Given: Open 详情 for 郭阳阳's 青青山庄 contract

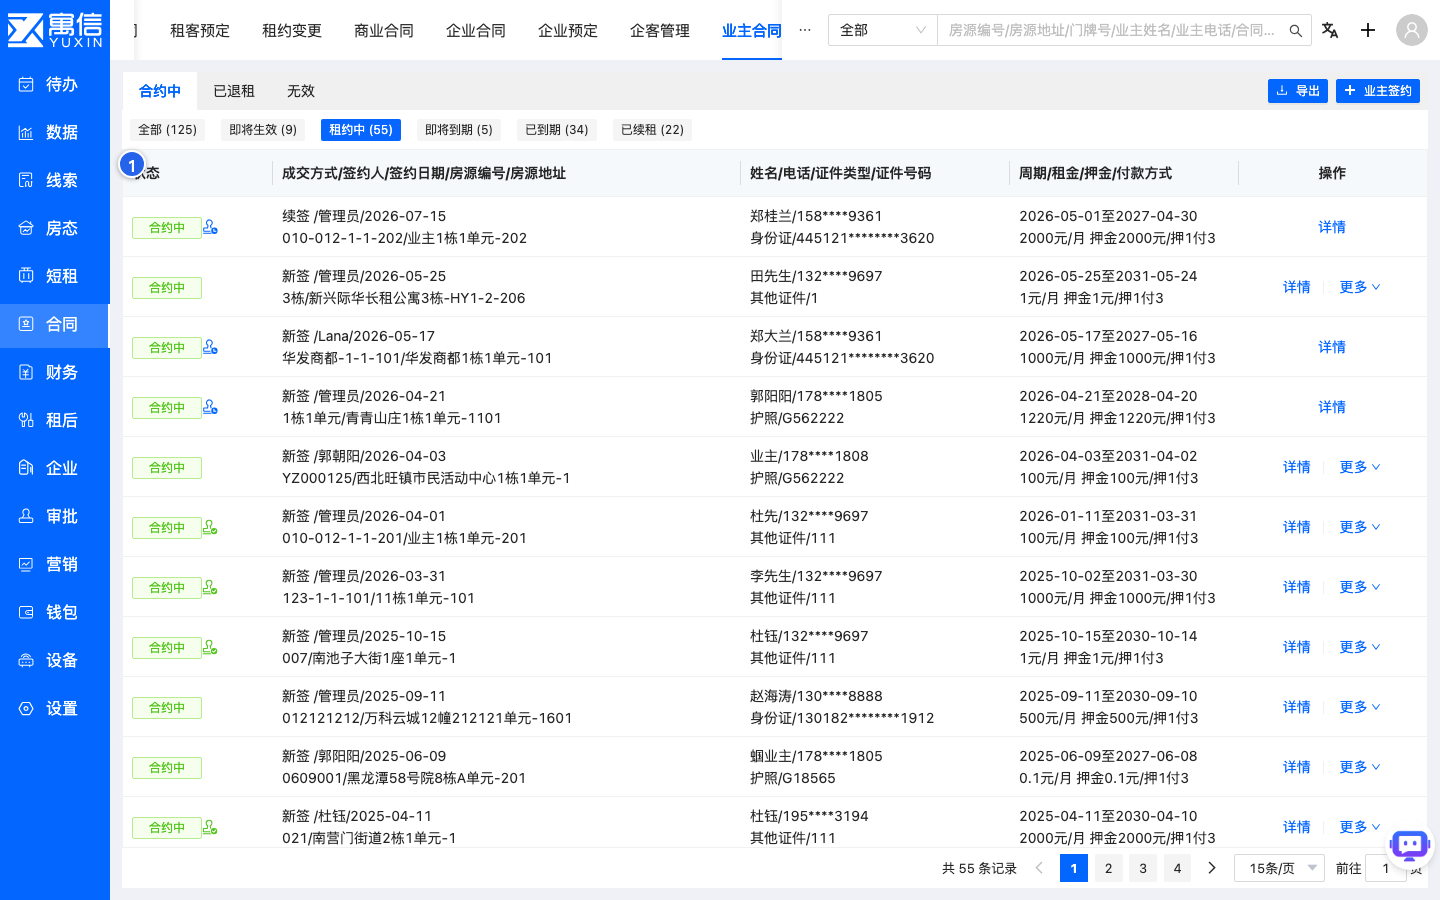Looking at the screenshot, I should tap(1332, 407).
